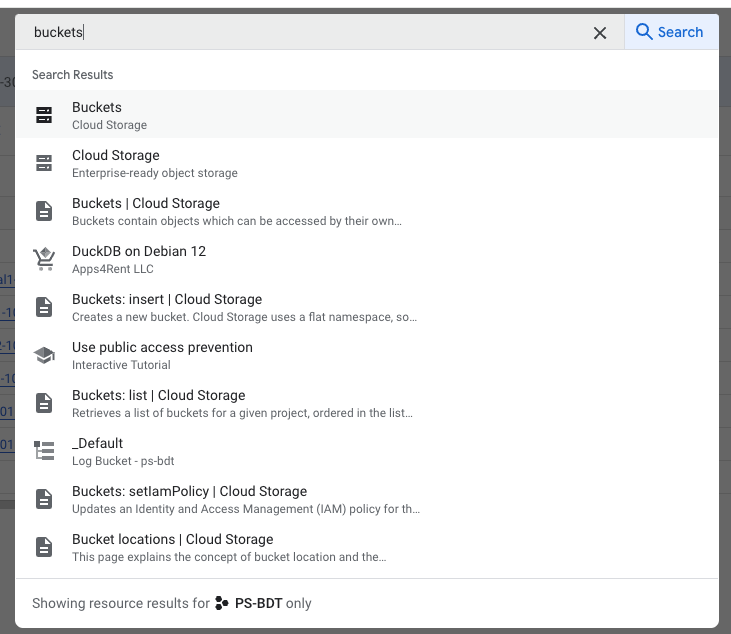Click the Buckets storage icon in first result
The image size is (731, 634).
pos(44,115)
